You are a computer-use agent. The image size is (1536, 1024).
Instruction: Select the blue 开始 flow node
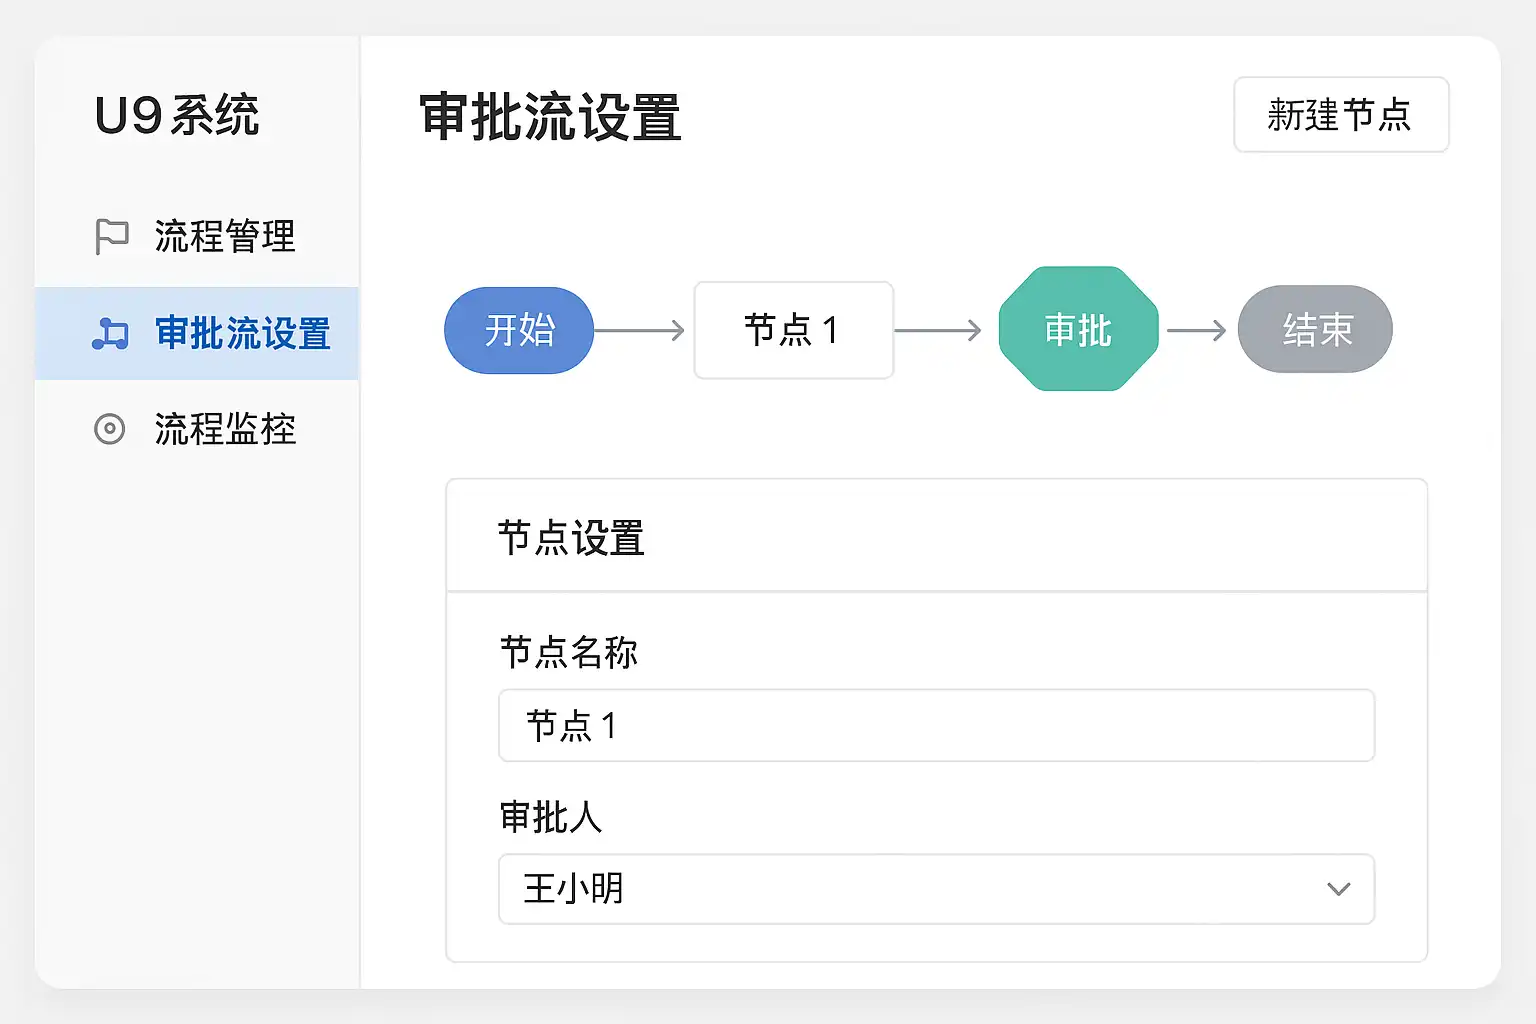pyautogui.click(x=519, y=330)
